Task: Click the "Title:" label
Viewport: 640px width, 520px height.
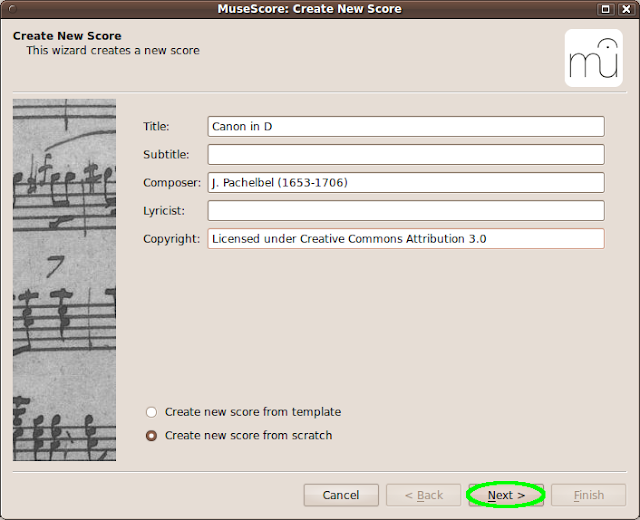Action: coord(156,127)
